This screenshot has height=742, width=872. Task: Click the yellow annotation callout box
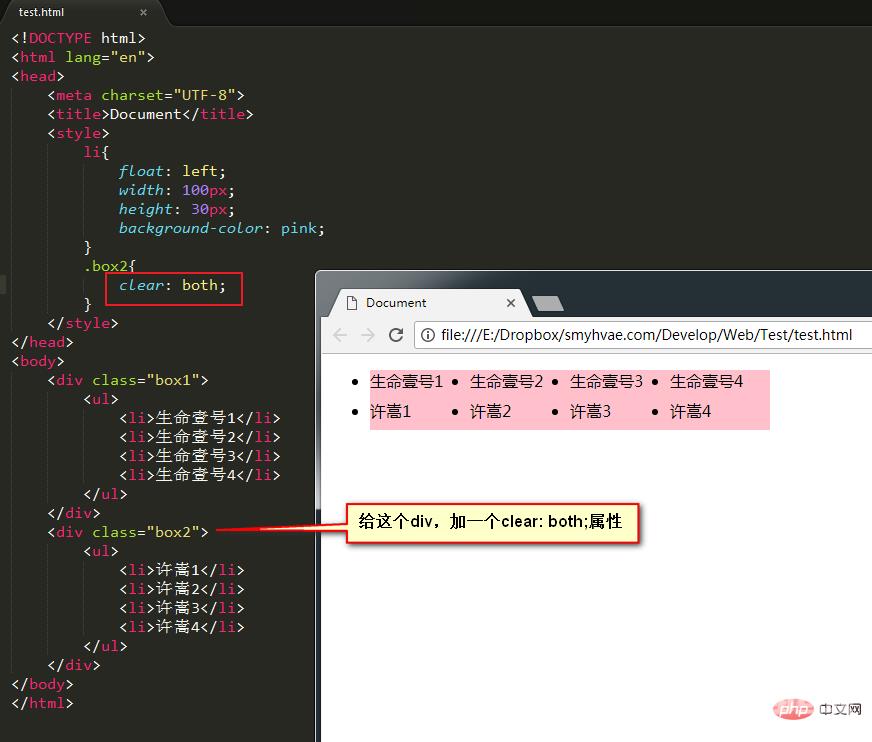click(x=492, y=522)
